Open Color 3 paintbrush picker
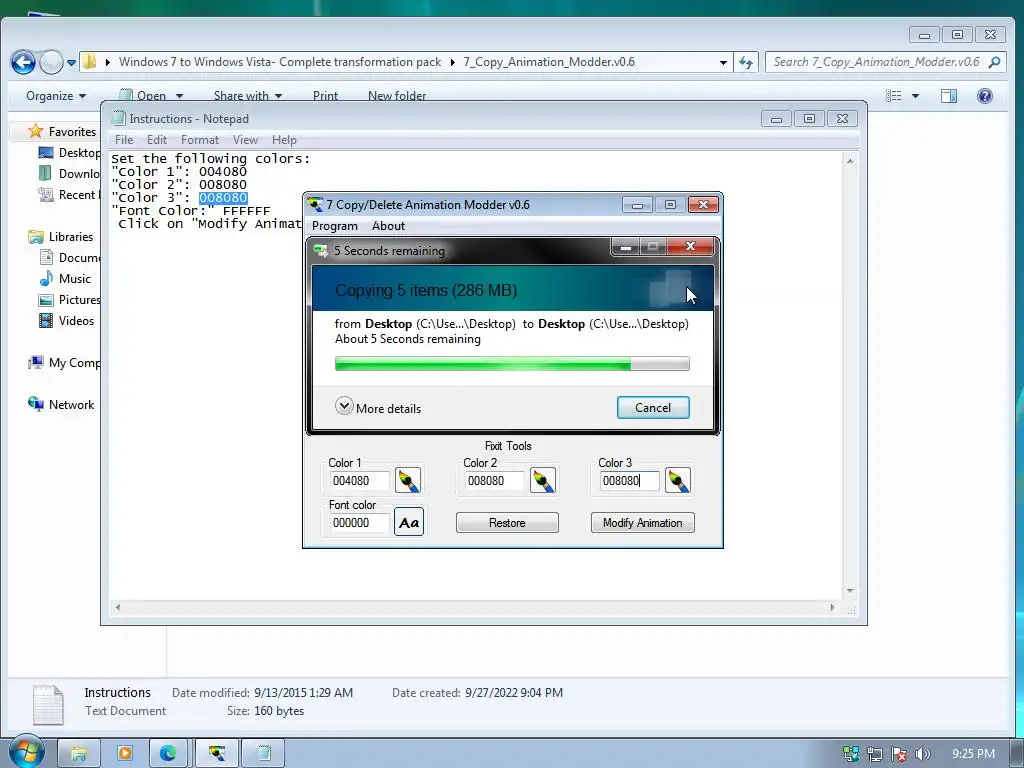 [678, 481]
